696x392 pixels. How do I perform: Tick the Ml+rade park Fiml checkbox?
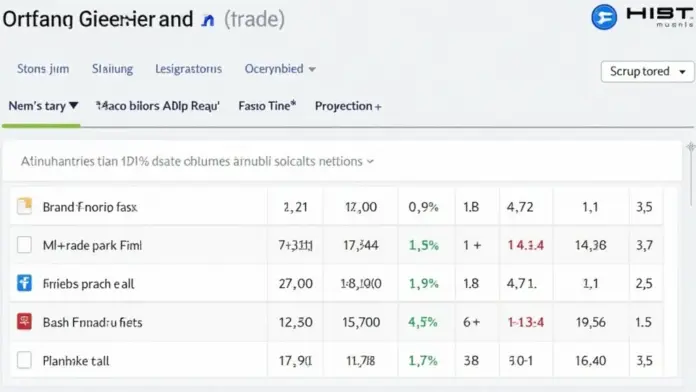tap(24, 245)
